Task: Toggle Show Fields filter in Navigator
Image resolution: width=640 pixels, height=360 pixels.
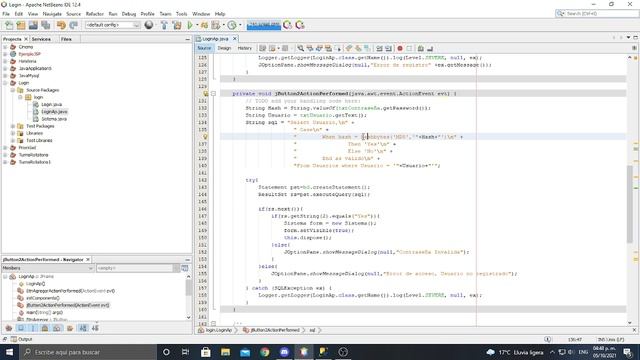Action: [21, 328]
